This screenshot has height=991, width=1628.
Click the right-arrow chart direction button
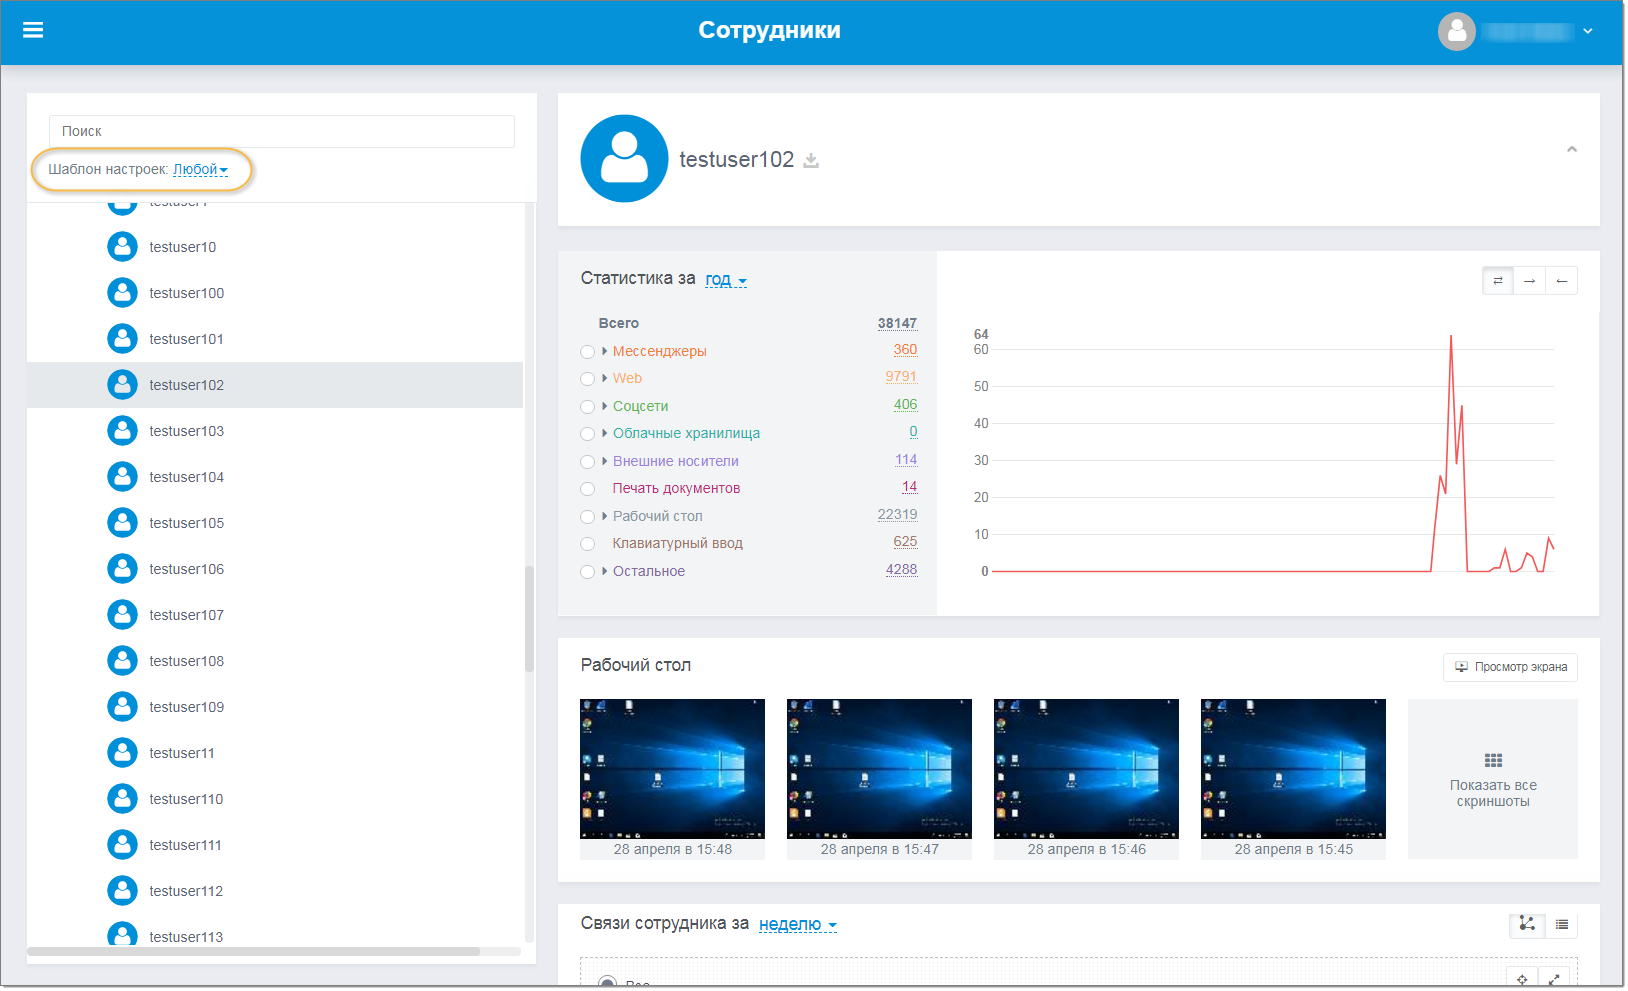(x=1529, y=281)
